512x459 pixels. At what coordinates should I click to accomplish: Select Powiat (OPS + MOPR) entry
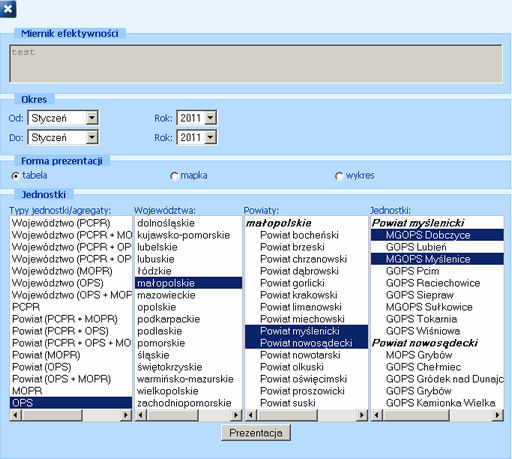coord(71,379)
